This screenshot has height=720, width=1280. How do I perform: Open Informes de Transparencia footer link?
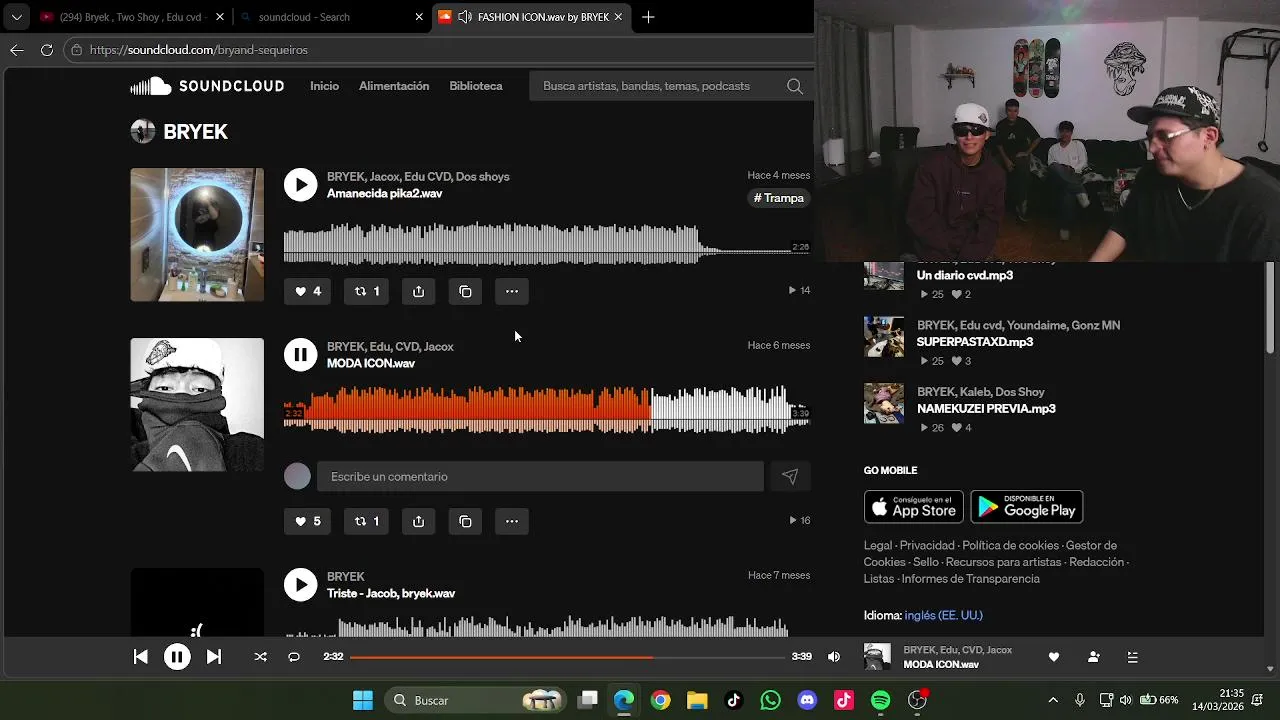click(970, 579)
